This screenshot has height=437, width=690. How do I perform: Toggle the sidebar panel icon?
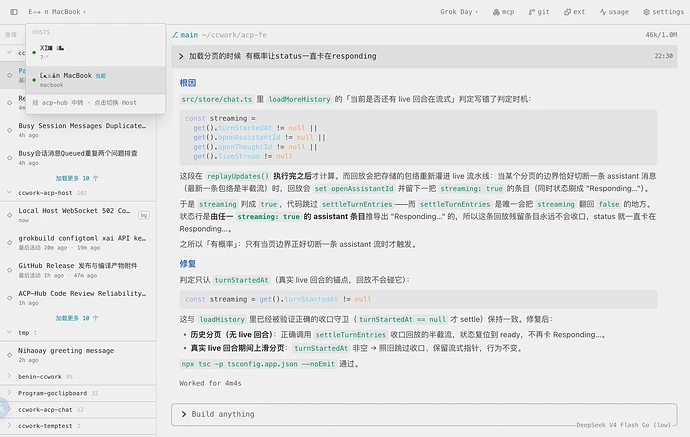tap(14, 12)
